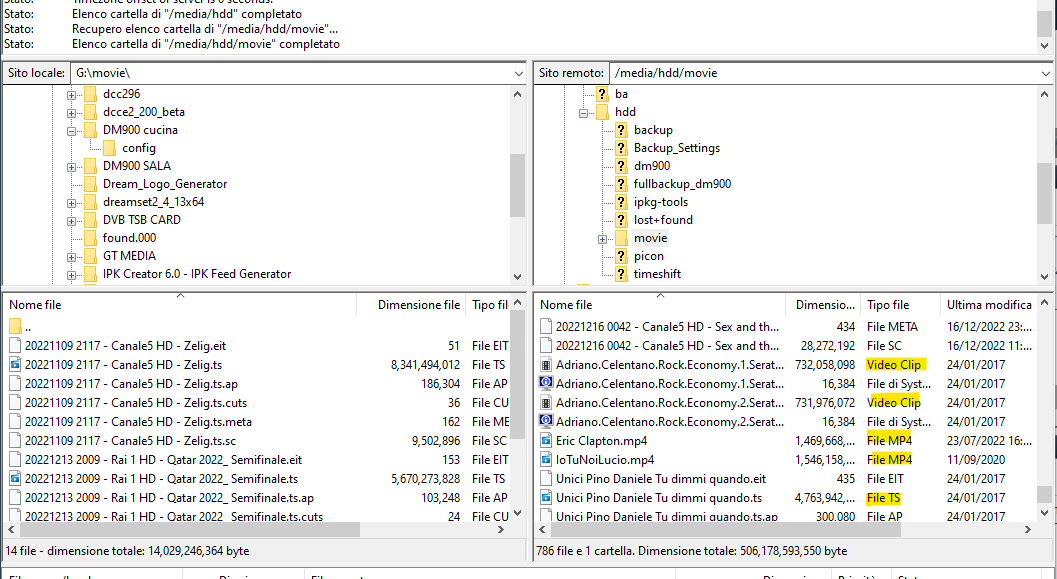1057x579 pixels.
Task: Select the Sex and th... File META row
Action: pos(786,327)
